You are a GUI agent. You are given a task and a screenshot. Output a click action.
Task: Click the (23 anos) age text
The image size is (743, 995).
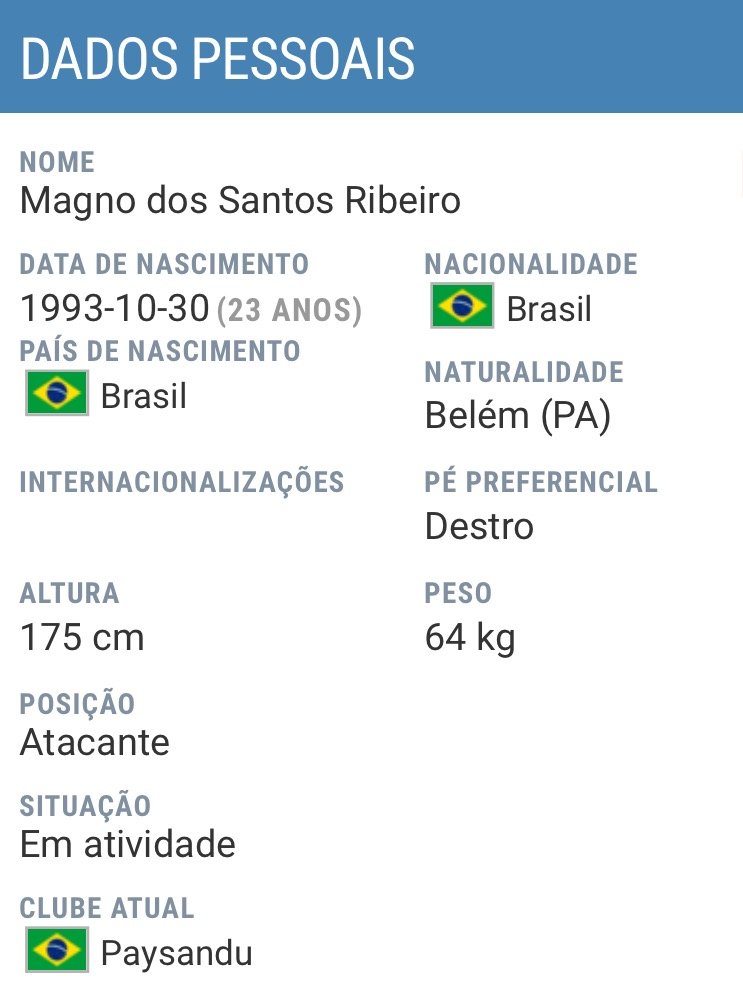pos(289,310)
